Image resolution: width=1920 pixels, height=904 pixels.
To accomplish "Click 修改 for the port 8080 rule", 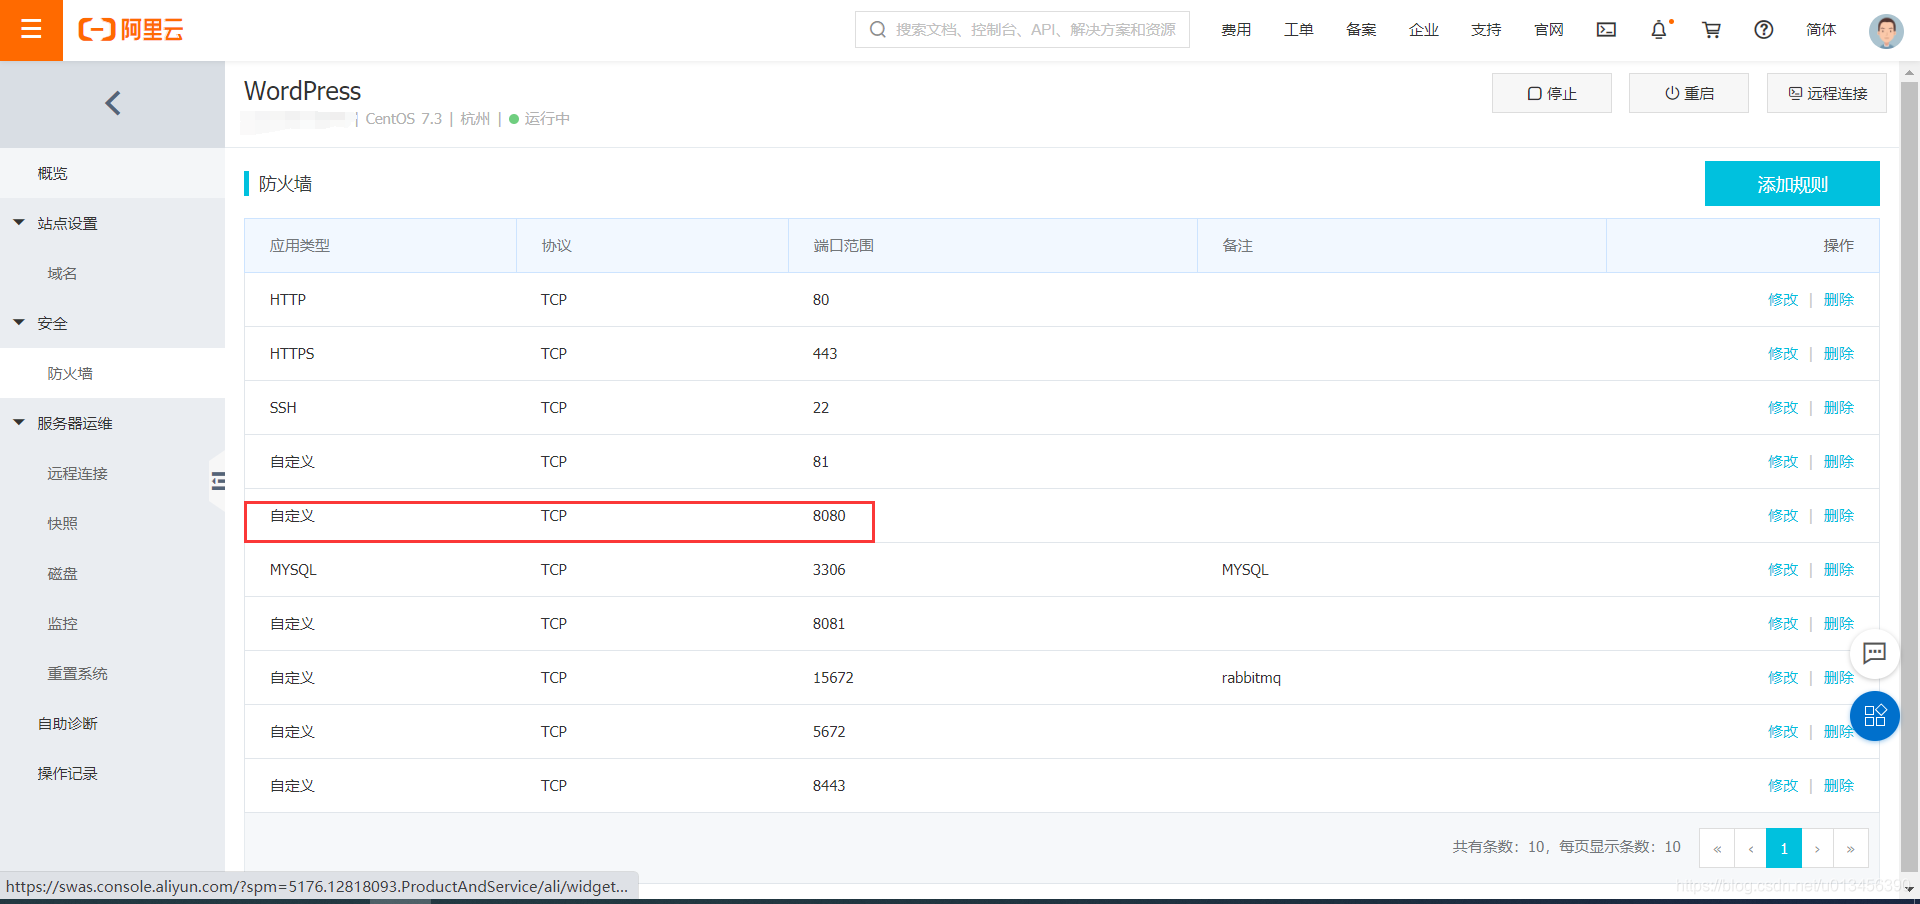I will (x=1782, y=516).
